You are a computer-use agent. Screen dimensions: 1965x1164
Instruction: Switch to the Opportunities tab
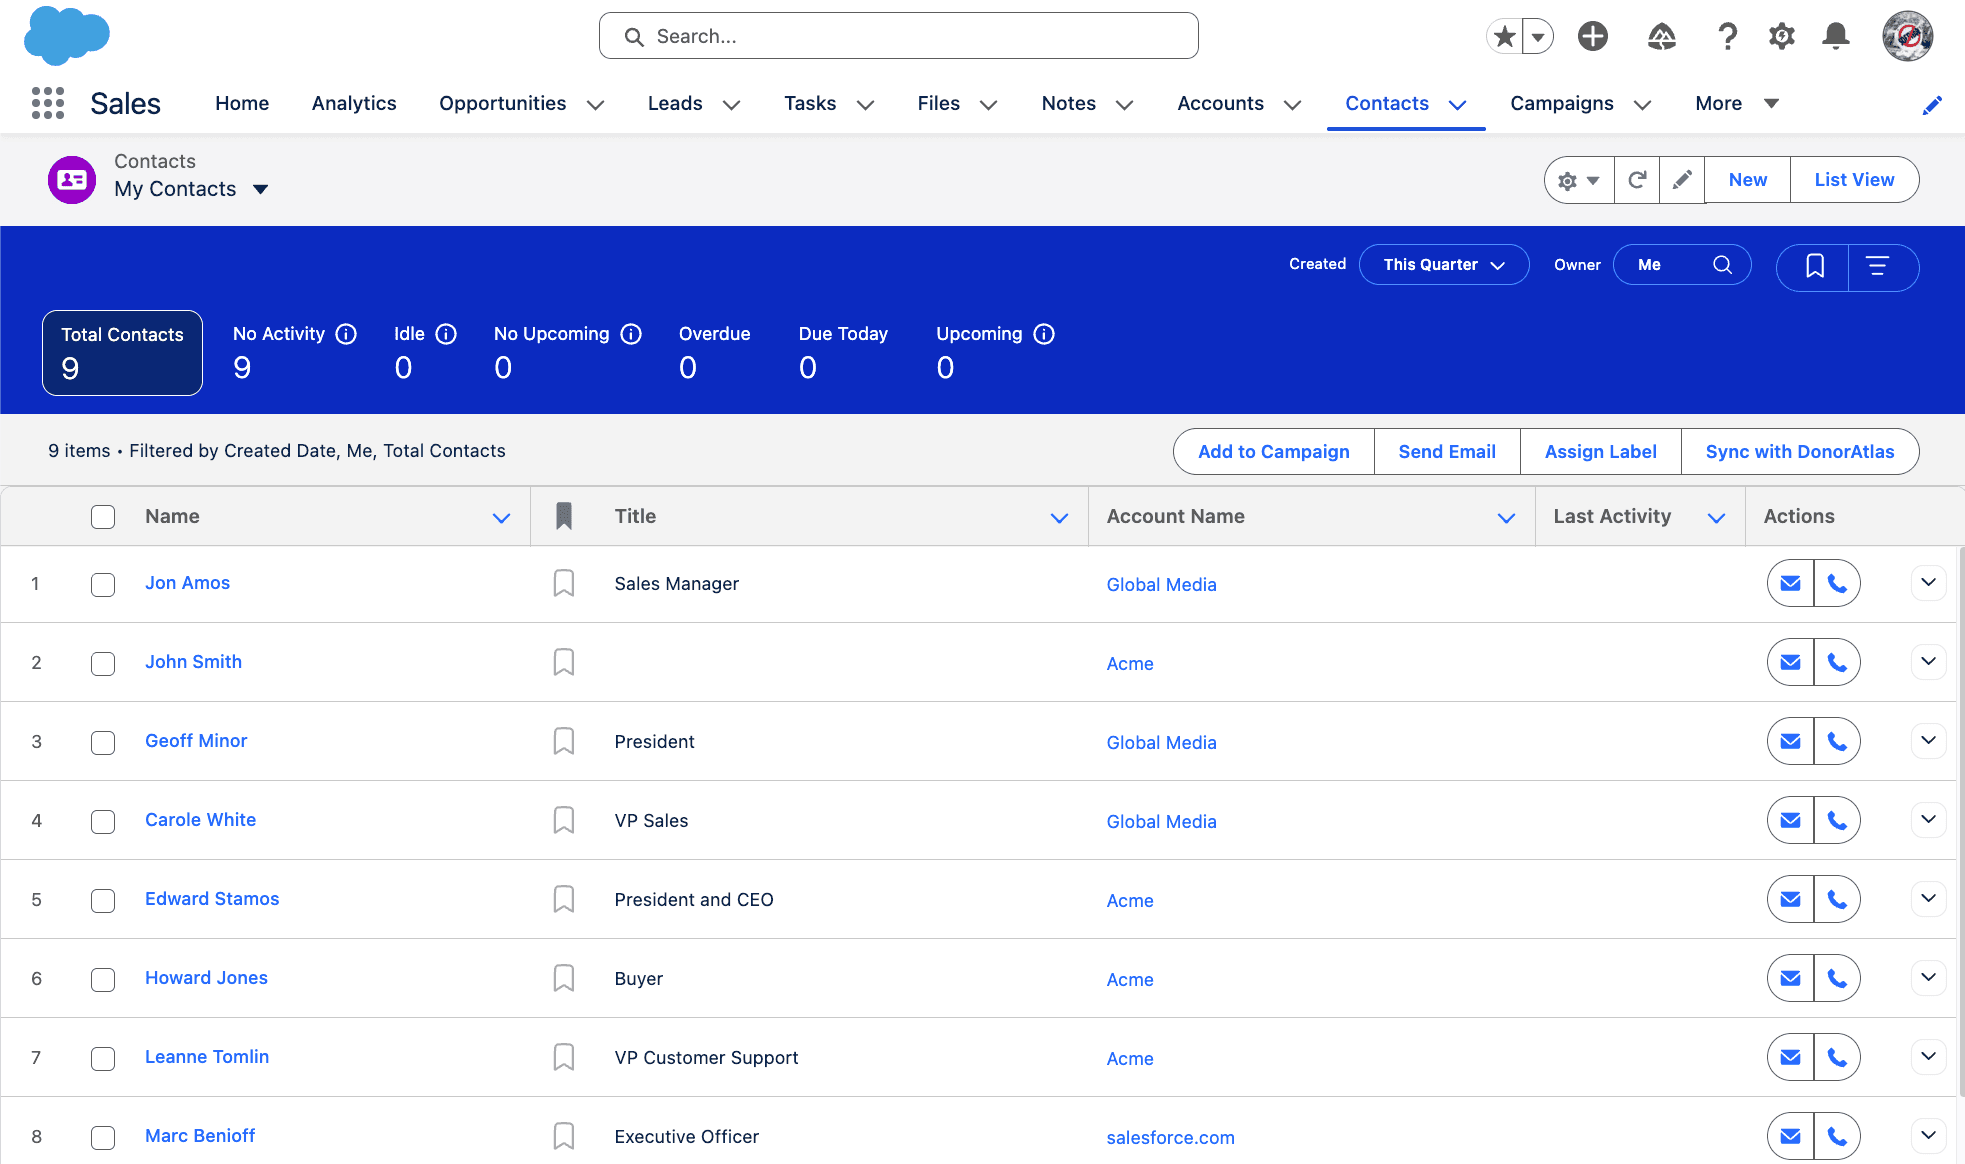(x=503, y=103)
